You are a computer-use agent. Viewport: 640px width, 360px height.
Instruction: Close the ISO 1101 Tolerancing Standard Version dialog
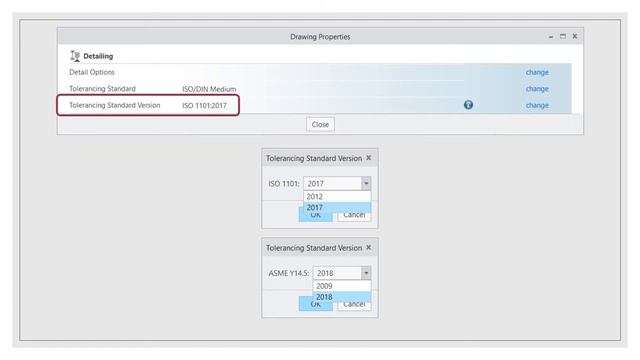pos(369,158)
